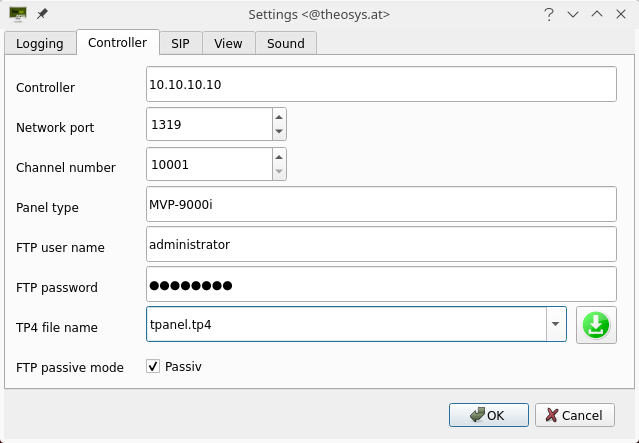The width and height of the screenshot is (639, 443).
Task: Click the application icon in title bar
Action: click(x=18, y=14)
